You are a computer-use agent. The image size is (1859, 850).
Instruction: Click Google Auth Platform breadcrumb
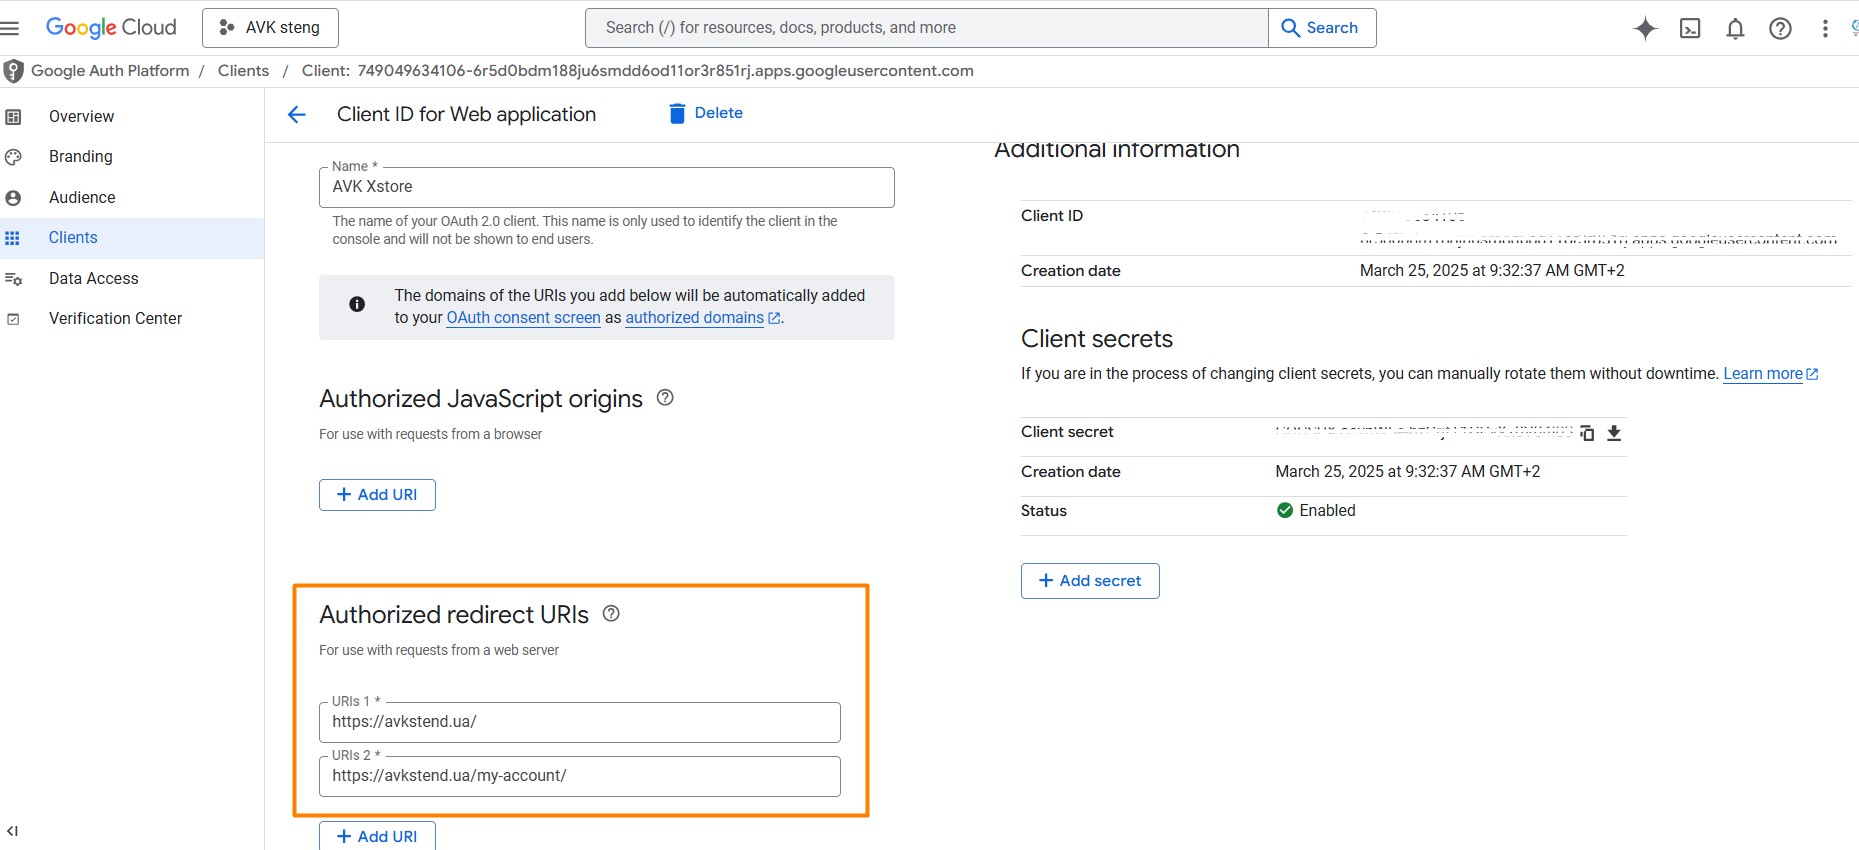coord(110,71)
